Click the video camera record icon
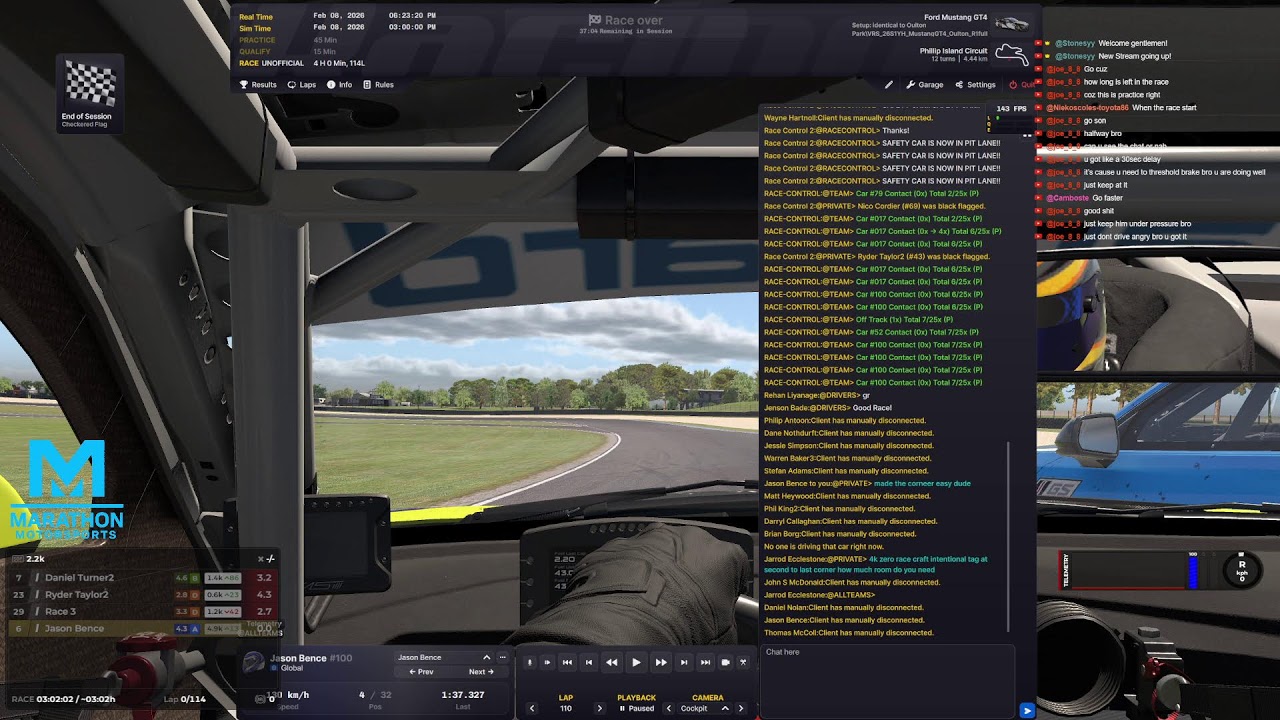This screenshot has width=1280, height=720. click(727, 662)
